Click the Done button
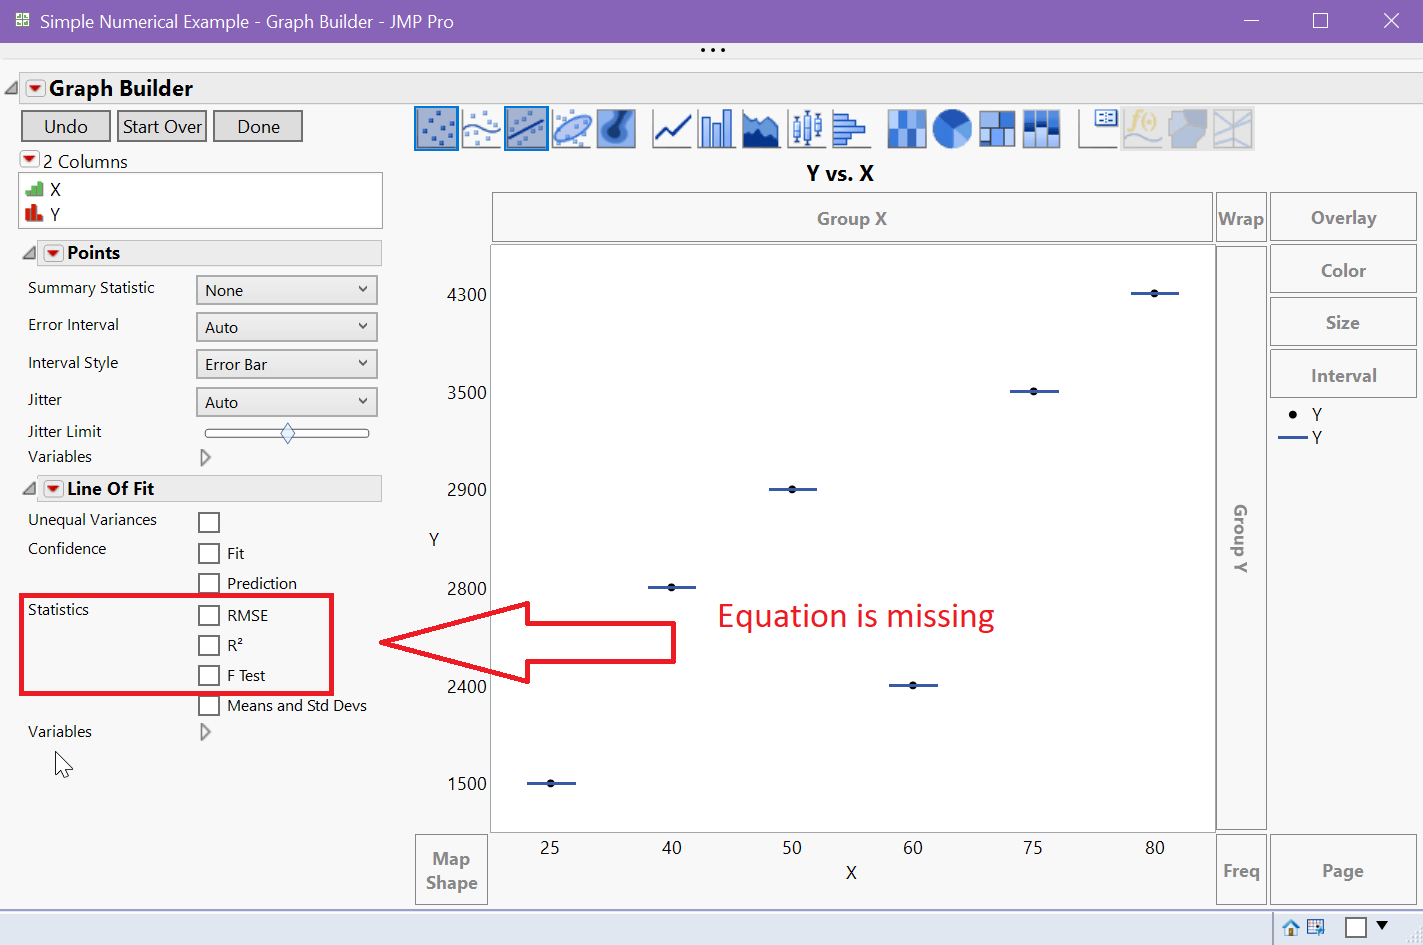 (x=258, y=126)
